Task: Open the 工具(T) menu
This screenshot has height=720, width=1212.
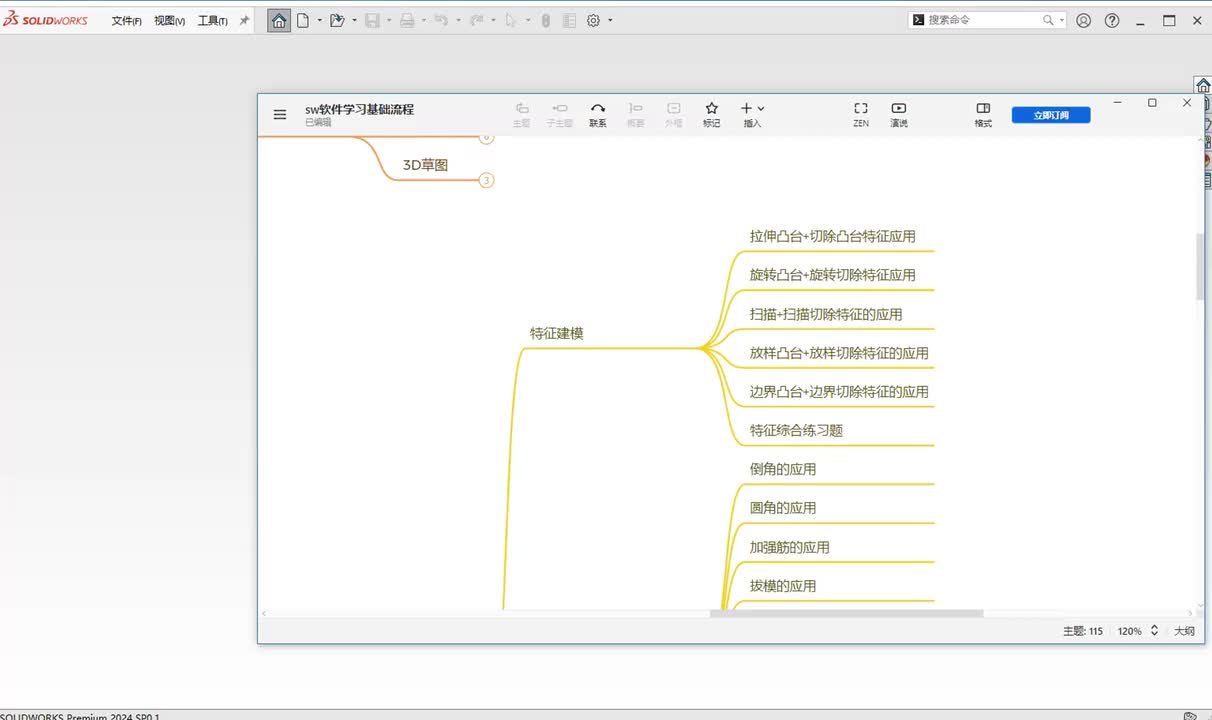Action: [x=212, y=21]
